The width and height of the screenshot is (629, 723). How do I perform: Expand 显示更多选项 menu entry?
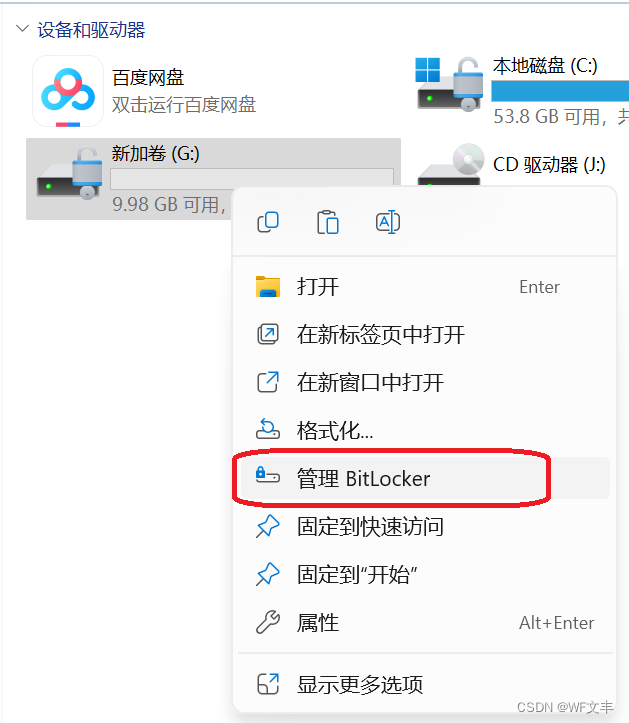click(x=424, y=684)
